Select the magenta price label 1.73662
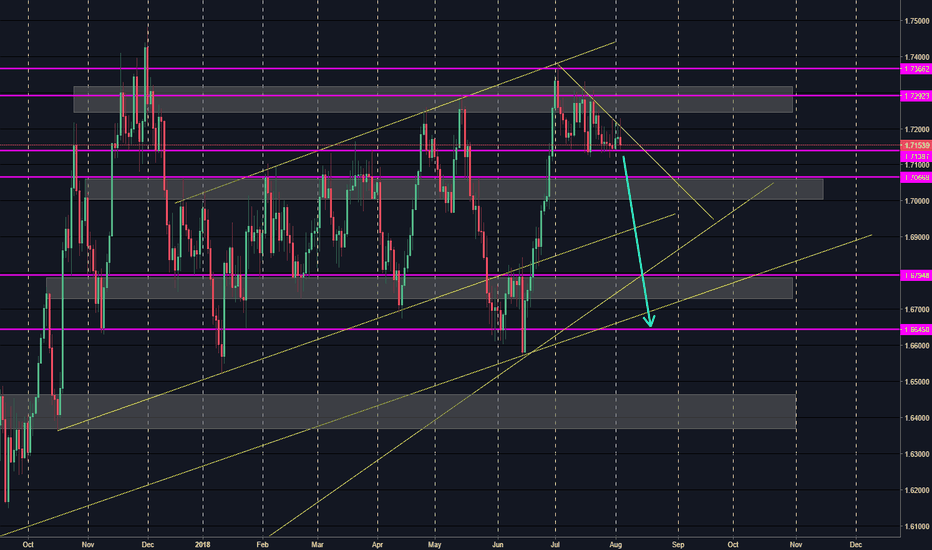This screenshot has width=932, height=550. pyautogui.click(x=916, y=69)
